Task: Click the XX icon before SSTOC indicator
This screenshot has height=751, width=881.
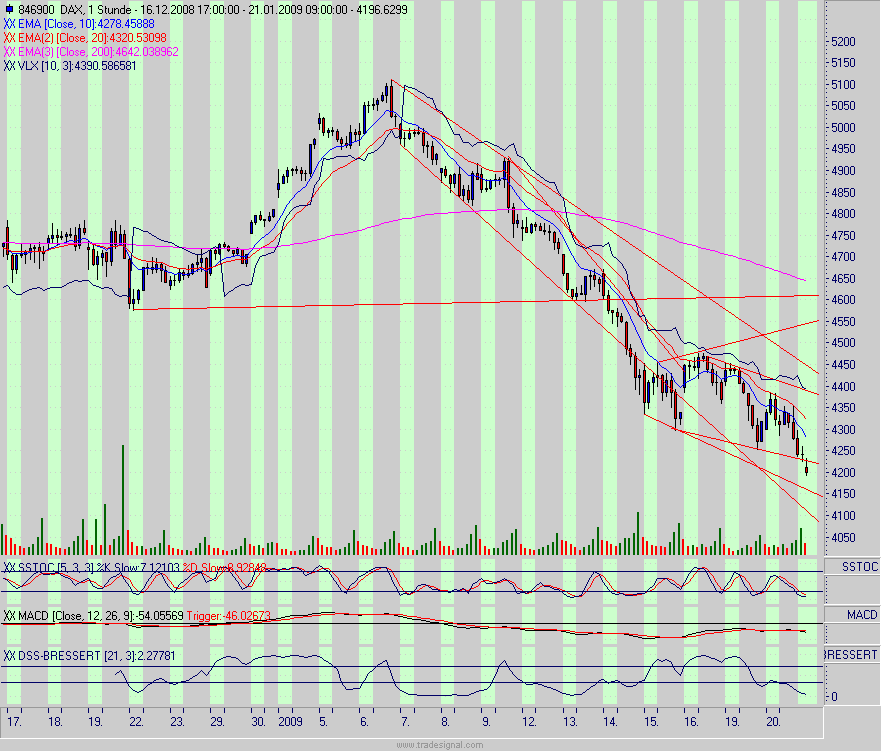Action: tap(8, 566)
